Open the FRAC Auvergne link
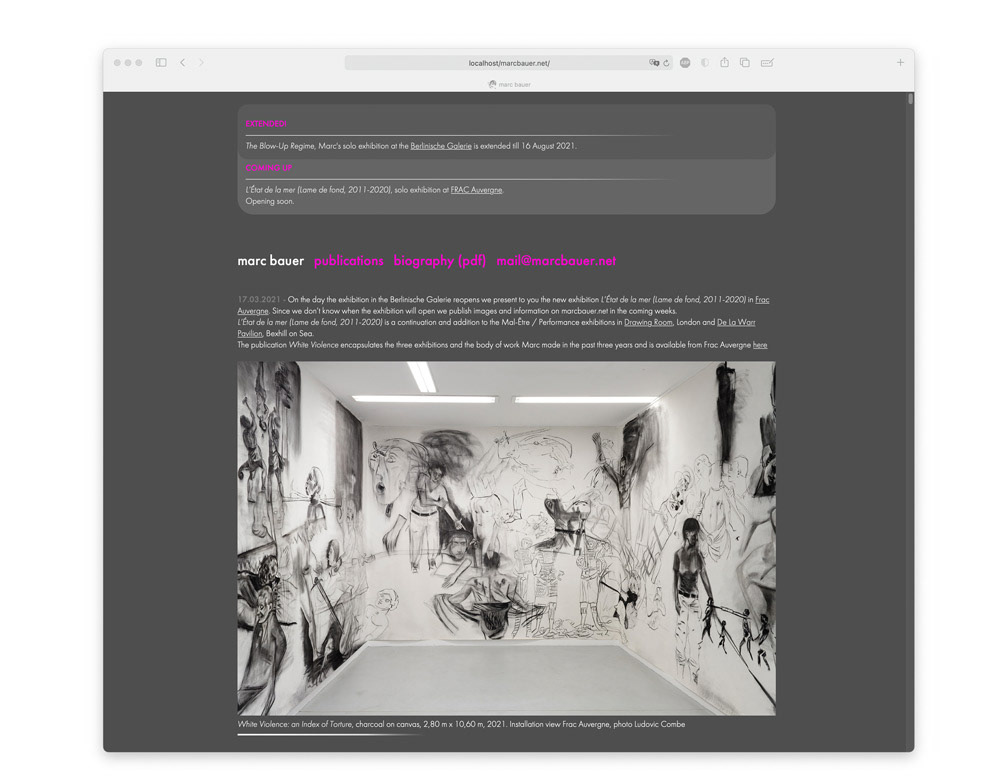The image size is (996, 778). pos(476,189)
